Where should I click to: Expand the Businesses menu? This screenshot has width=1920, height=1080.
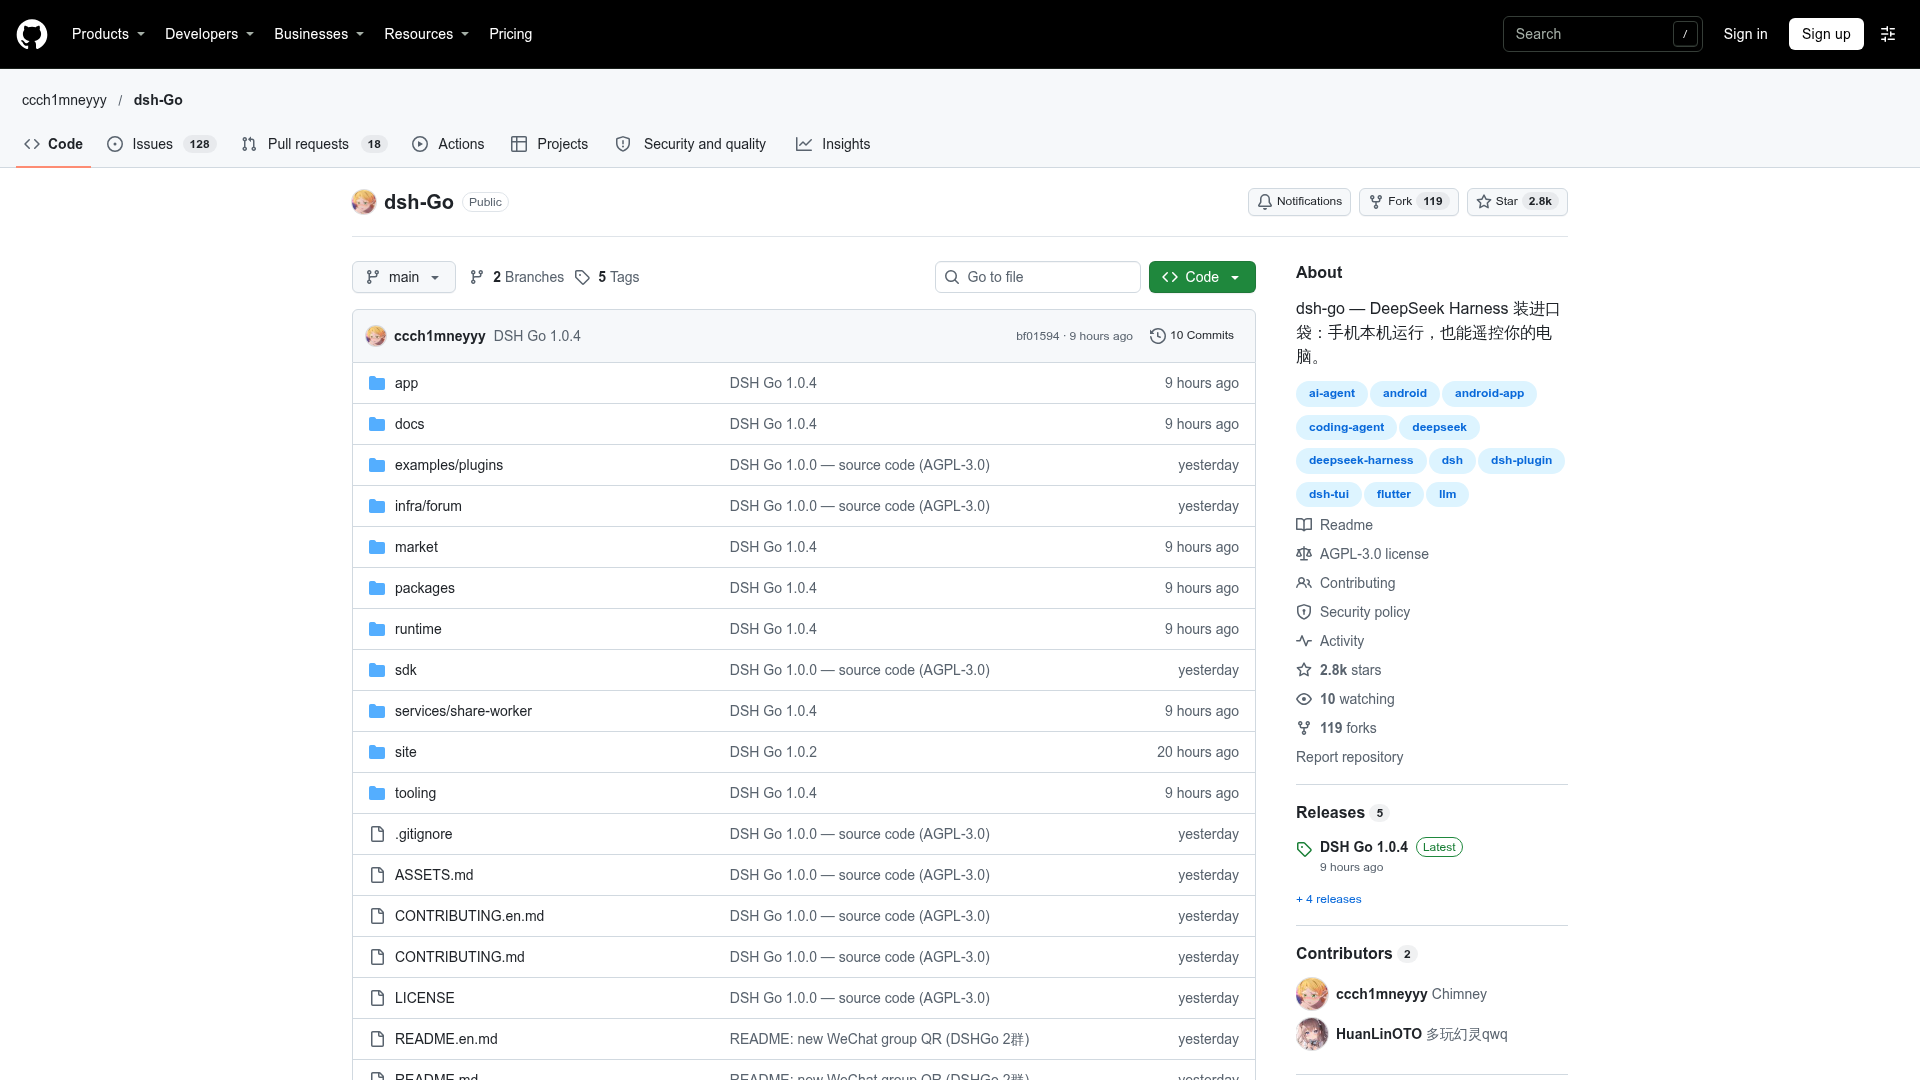tap(319, 34)
